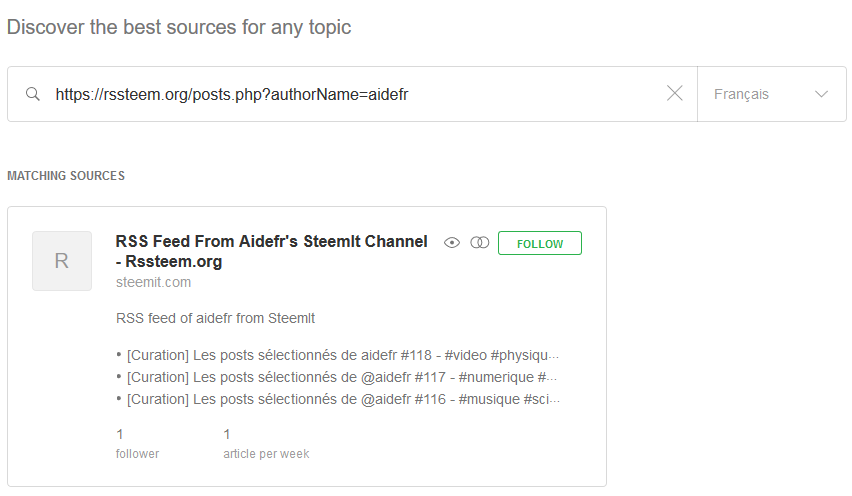Click the steemit.com source domain
Viewport: 852px width, 496px height.
coord(153,282)
